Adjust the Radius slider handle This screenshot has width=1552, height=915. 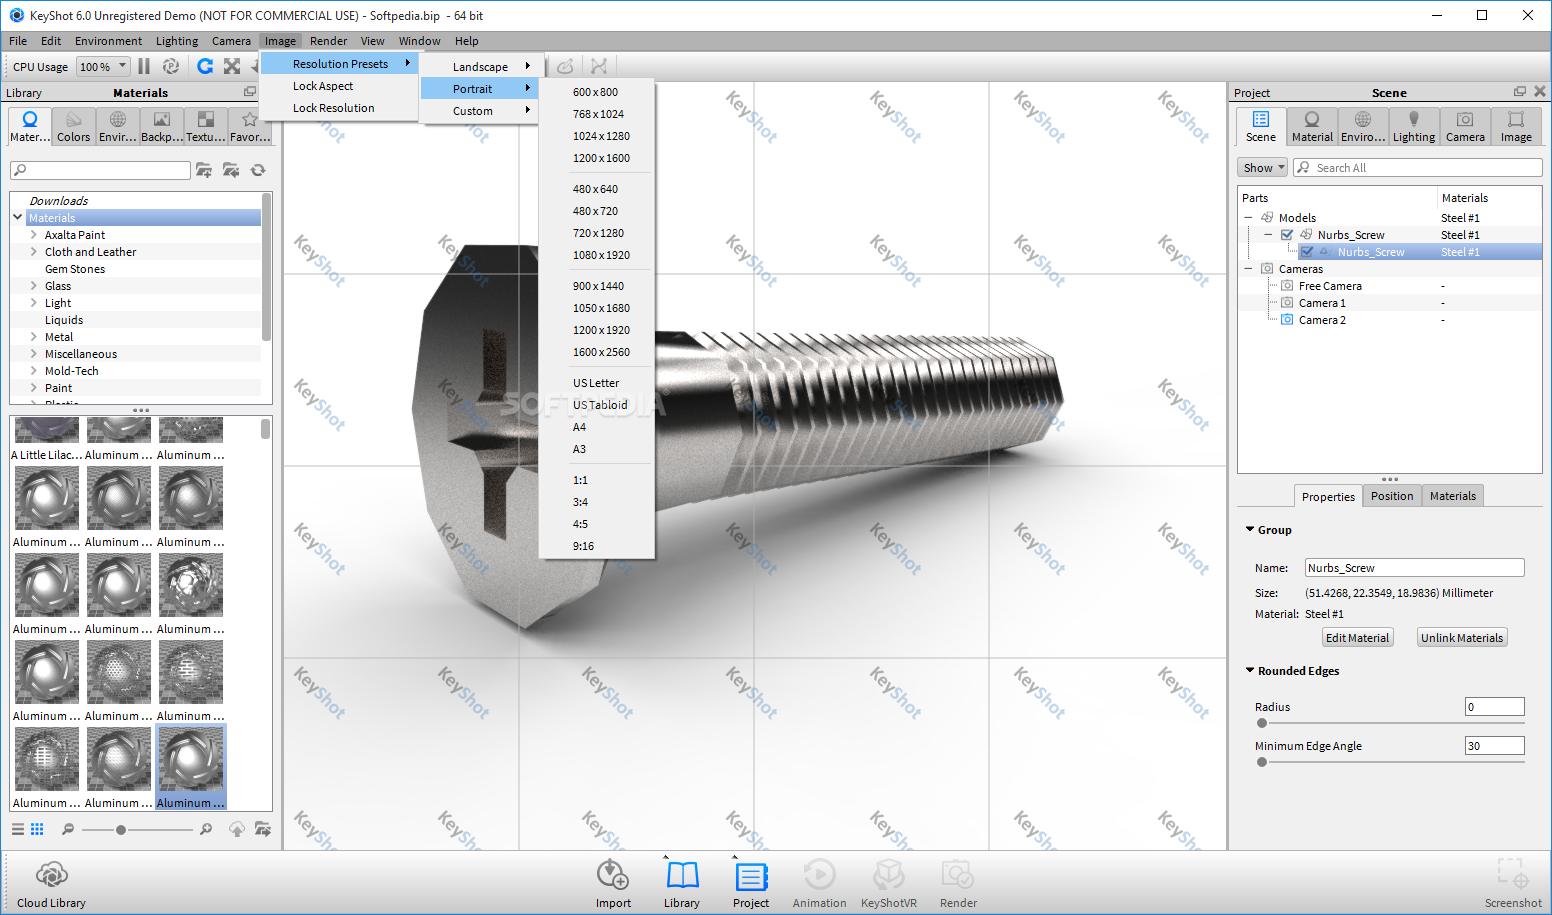[x=1262, y=723]
